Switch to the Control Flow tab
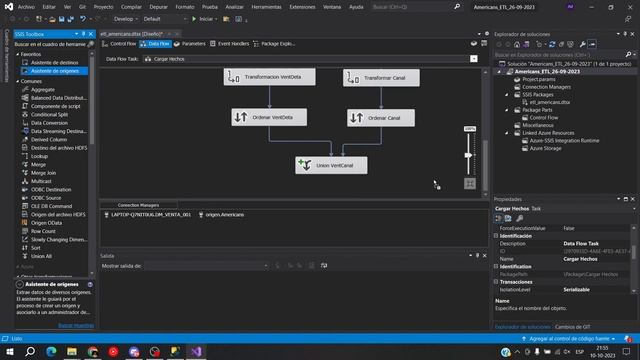Screen dimensions: 640x360 [x=119, y=44]
